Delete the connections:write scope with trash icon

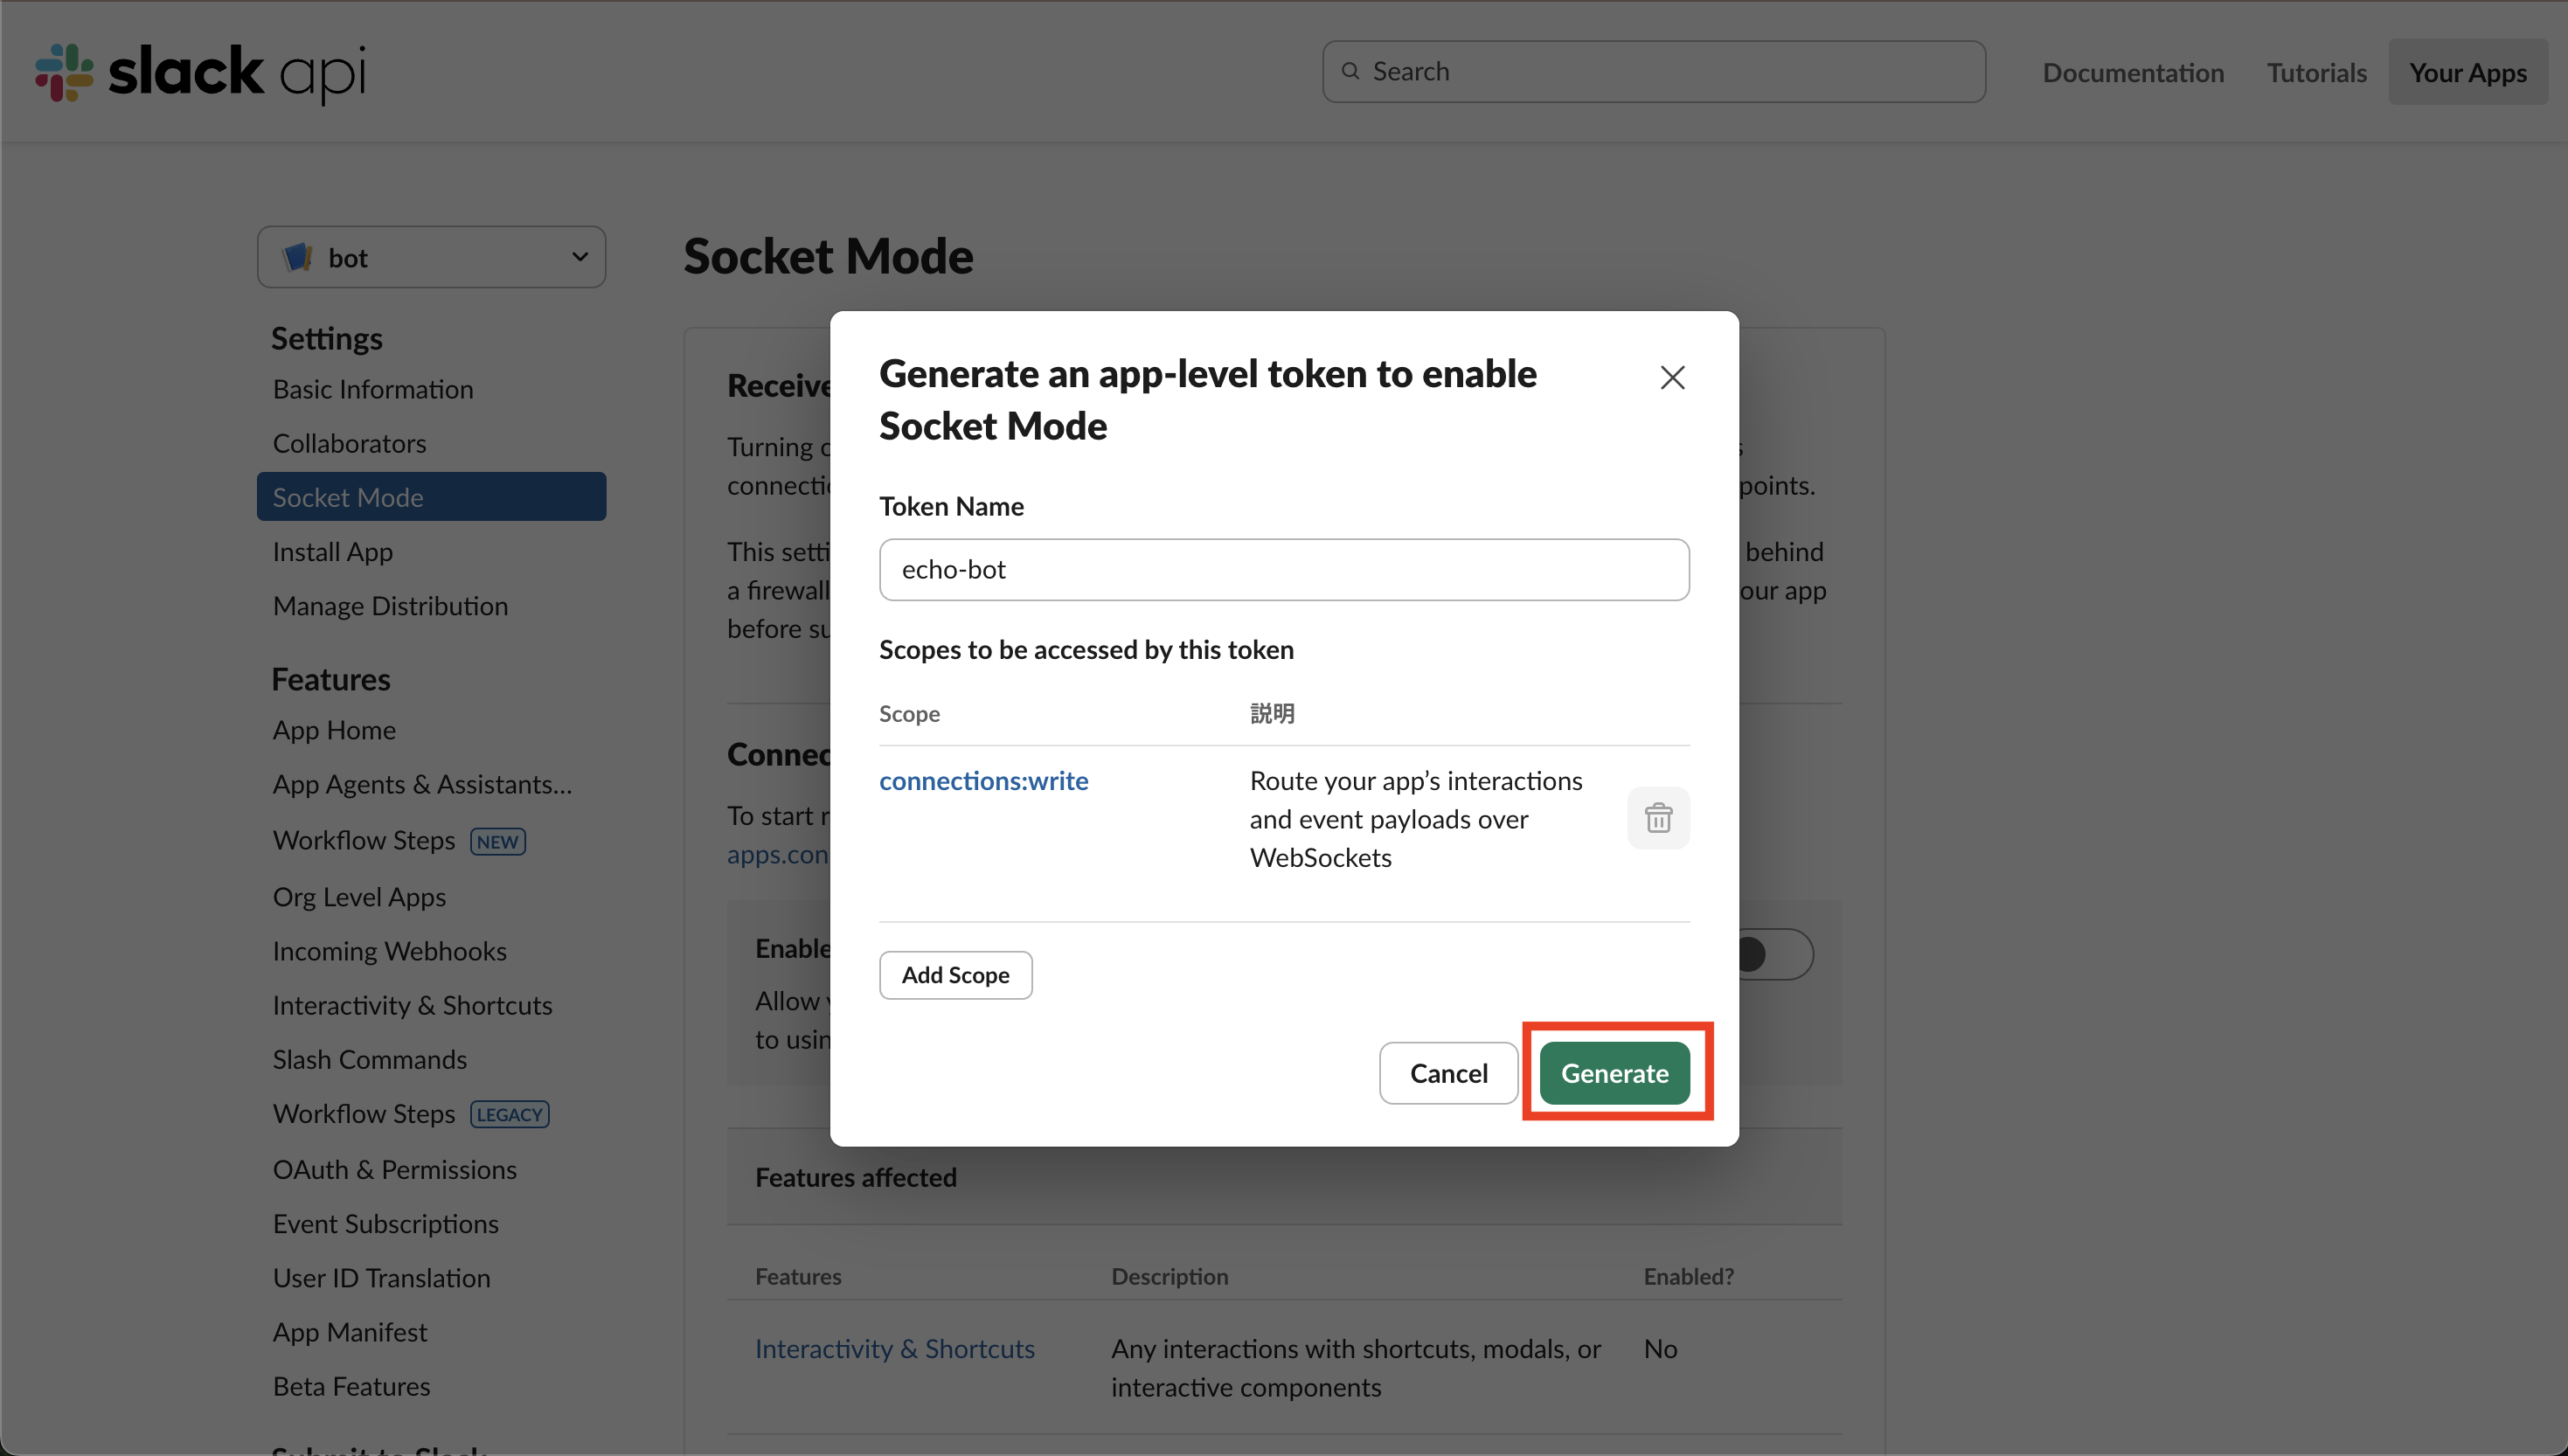[x=1658, y=818]
